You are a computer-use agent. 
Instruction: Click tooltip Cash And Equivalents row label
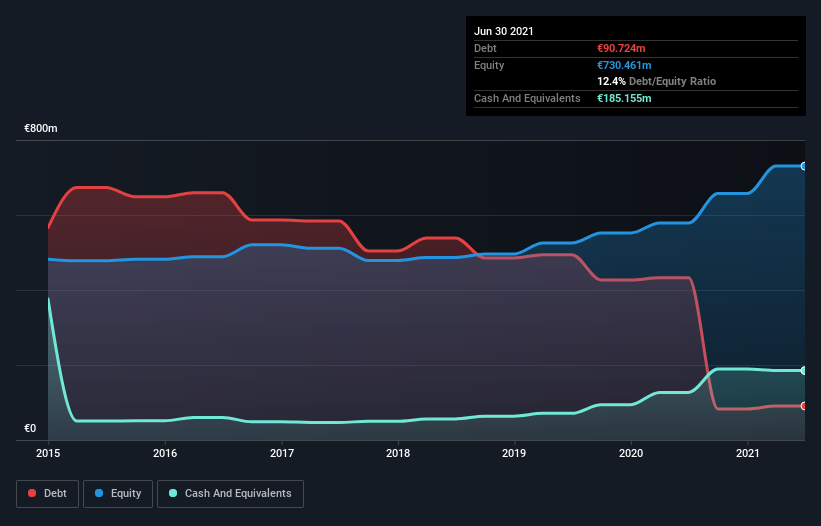click(527, 98)
